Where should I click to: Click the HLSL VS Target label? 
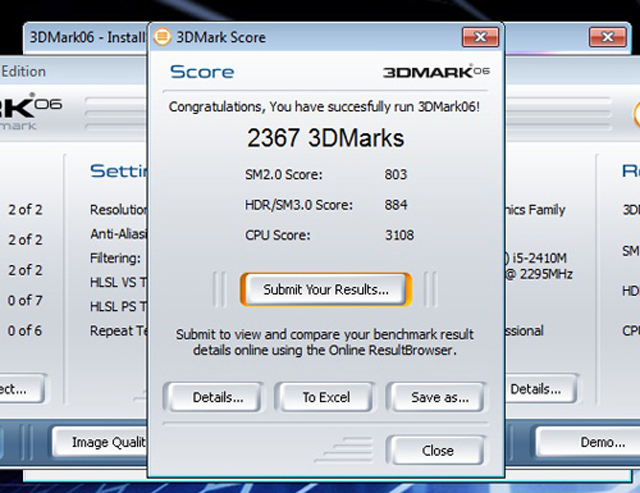click(x=118, y=282)
